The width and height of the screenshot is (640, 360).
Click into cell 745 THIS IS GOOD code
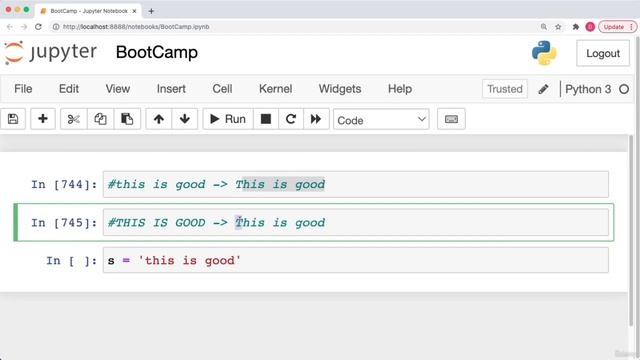356,222
